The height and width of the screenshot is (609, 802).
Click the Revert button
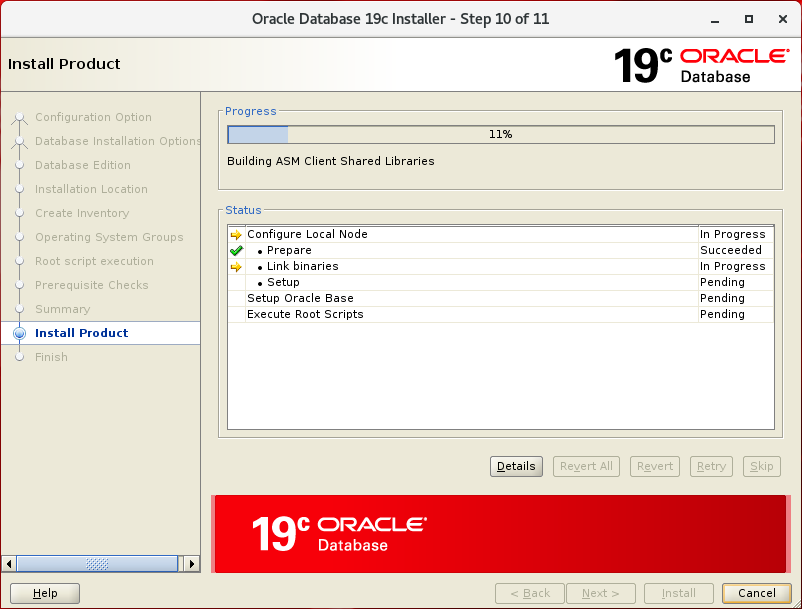tap(655, 466)
